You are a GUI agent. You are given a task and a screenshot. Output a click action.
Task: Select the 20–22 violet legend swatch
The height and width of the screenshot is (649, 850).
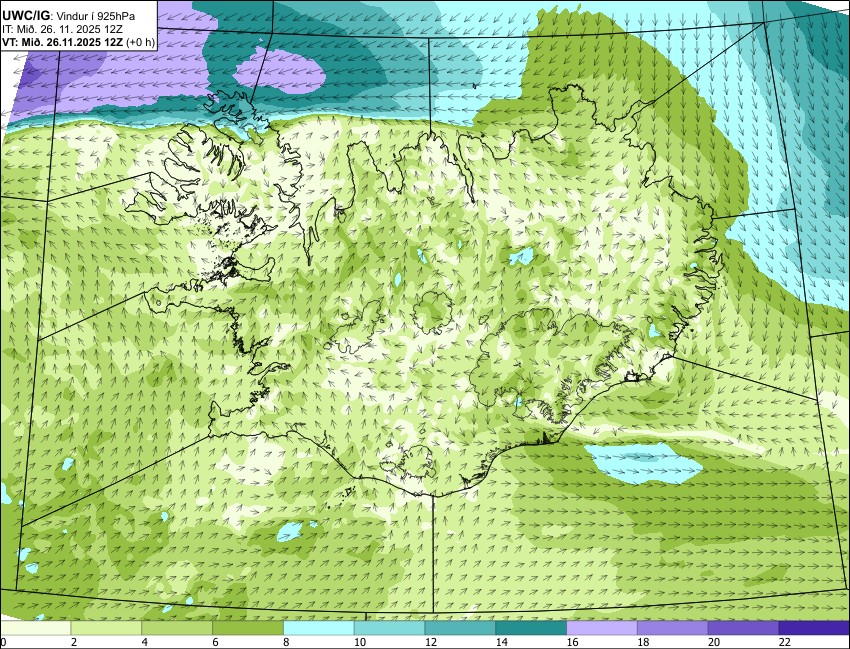(x=744, y=628)
